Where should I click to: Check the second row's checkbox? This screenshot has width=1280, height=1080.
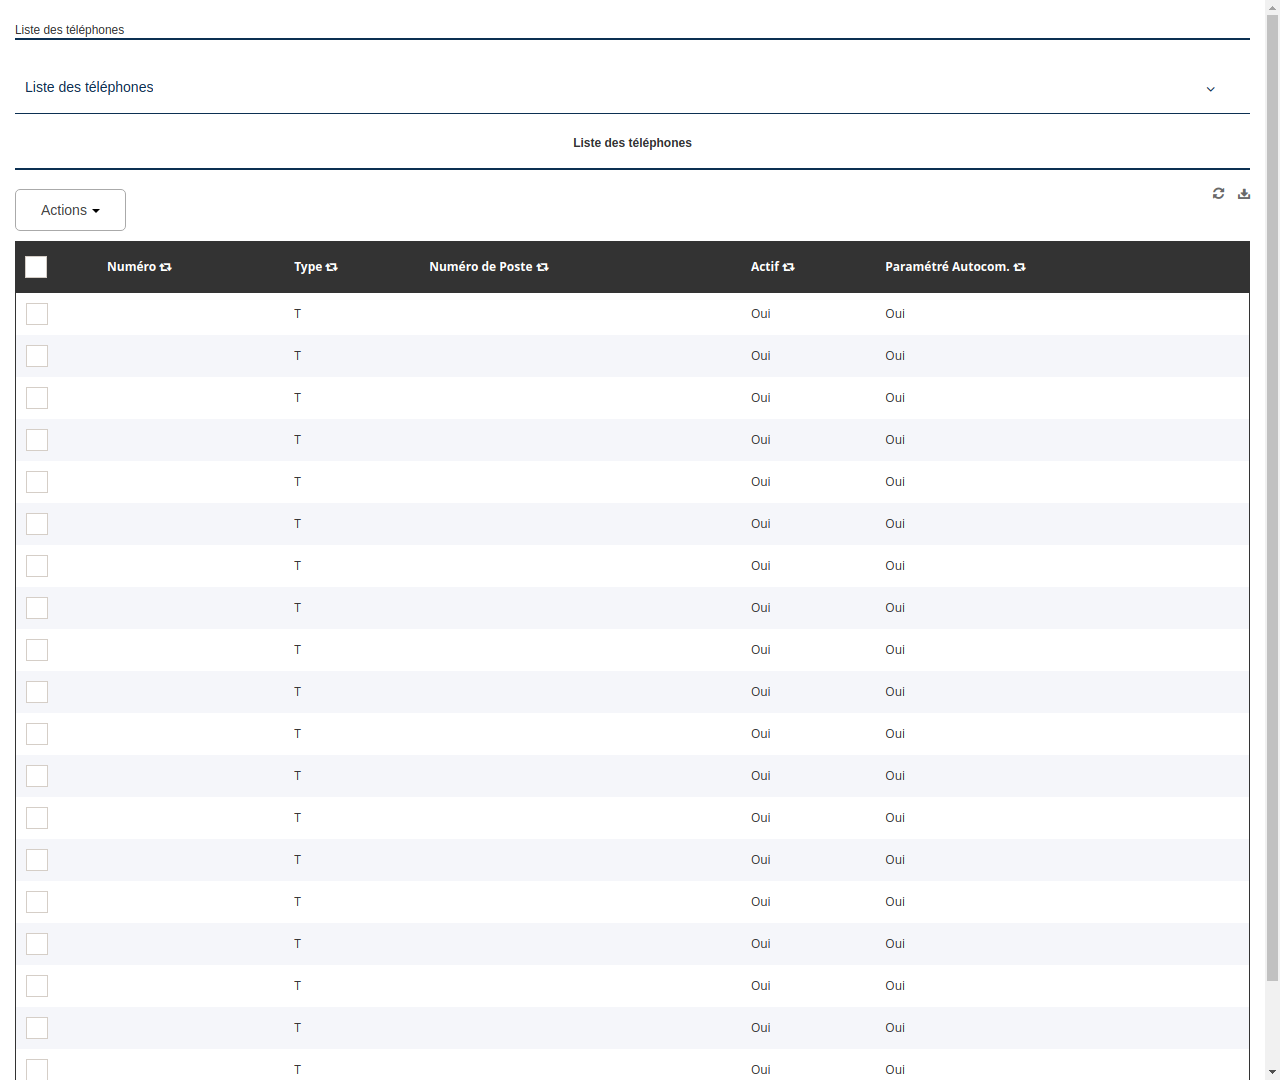click(x=37, y=356)
